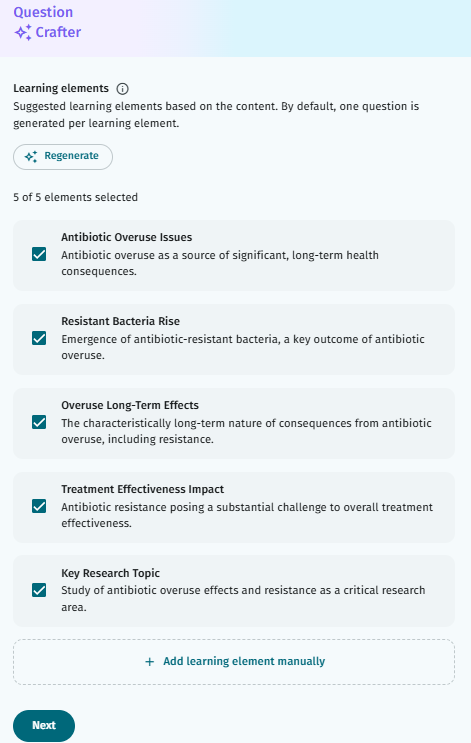
Task: Click the Key Research Topic card description
Action: 243,598
